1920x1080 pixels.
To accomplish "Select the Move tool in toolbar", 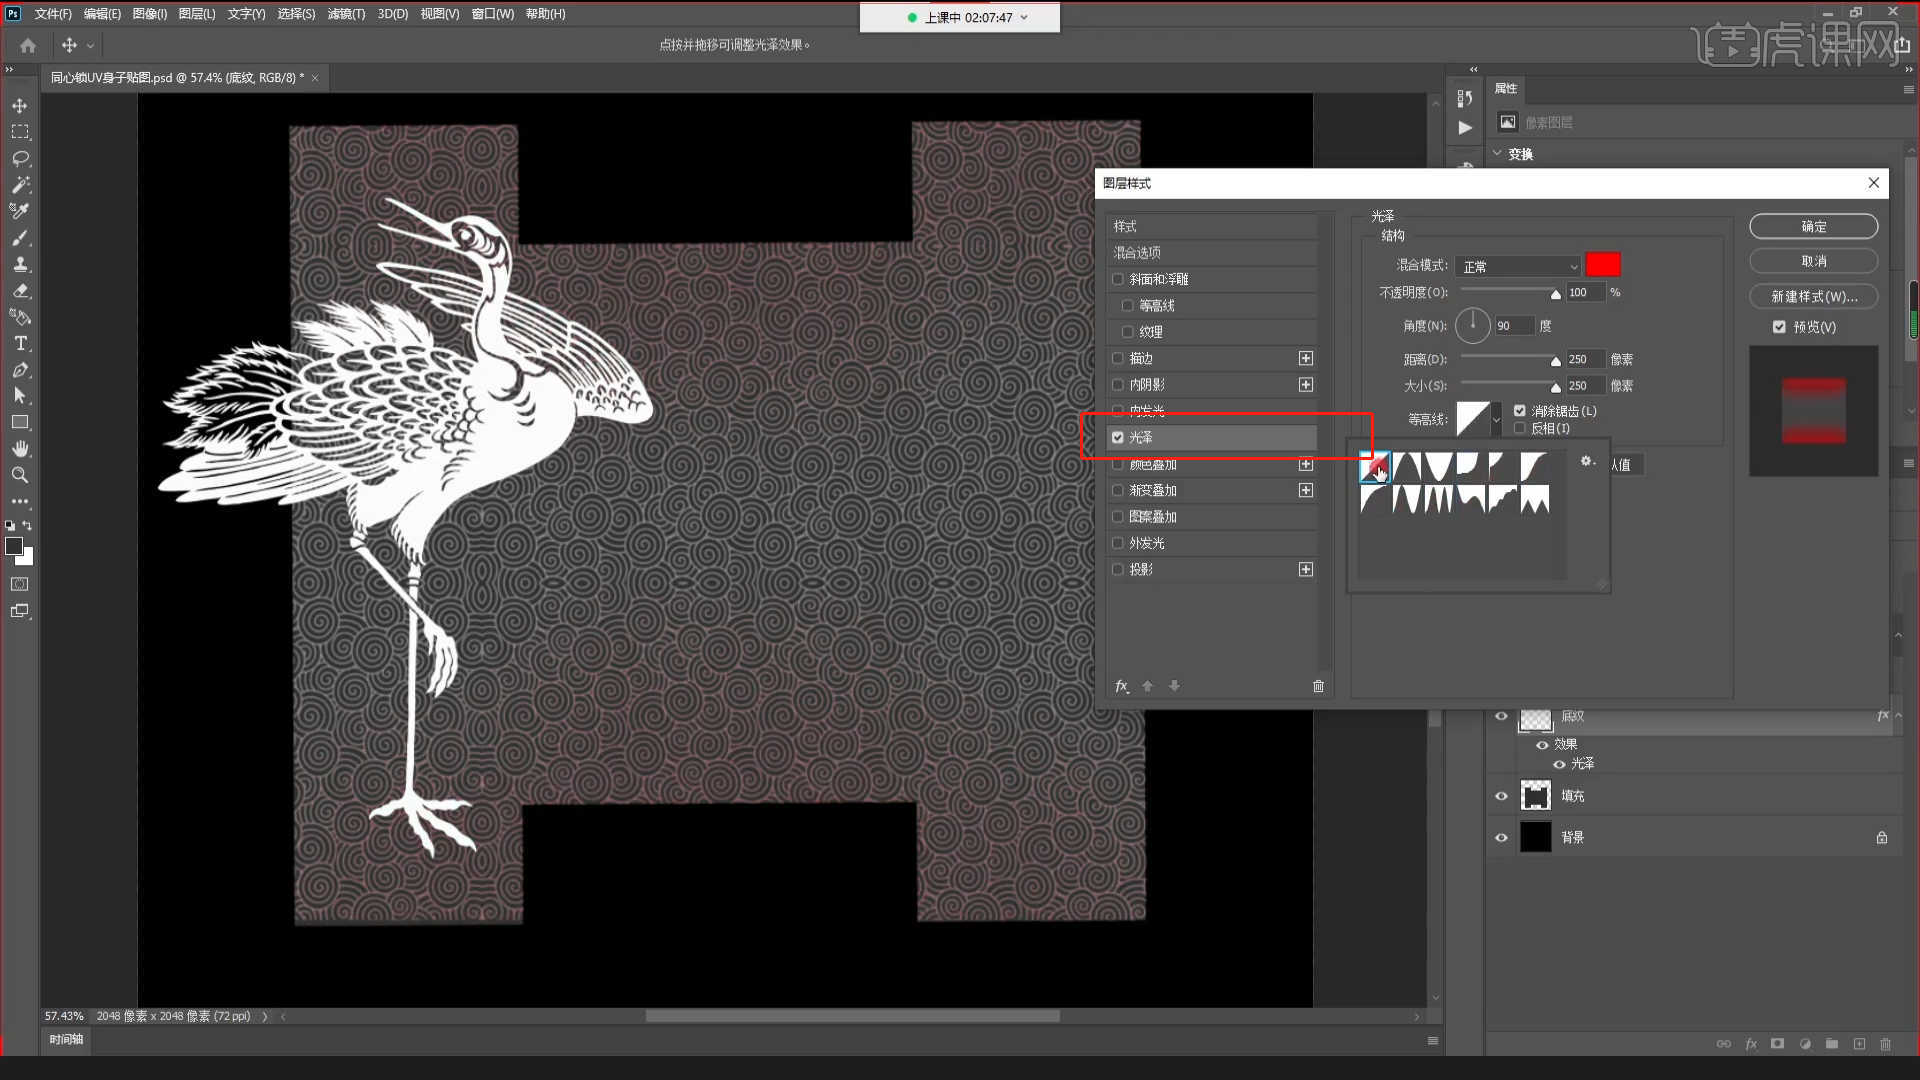I will (x=20, y=106).
